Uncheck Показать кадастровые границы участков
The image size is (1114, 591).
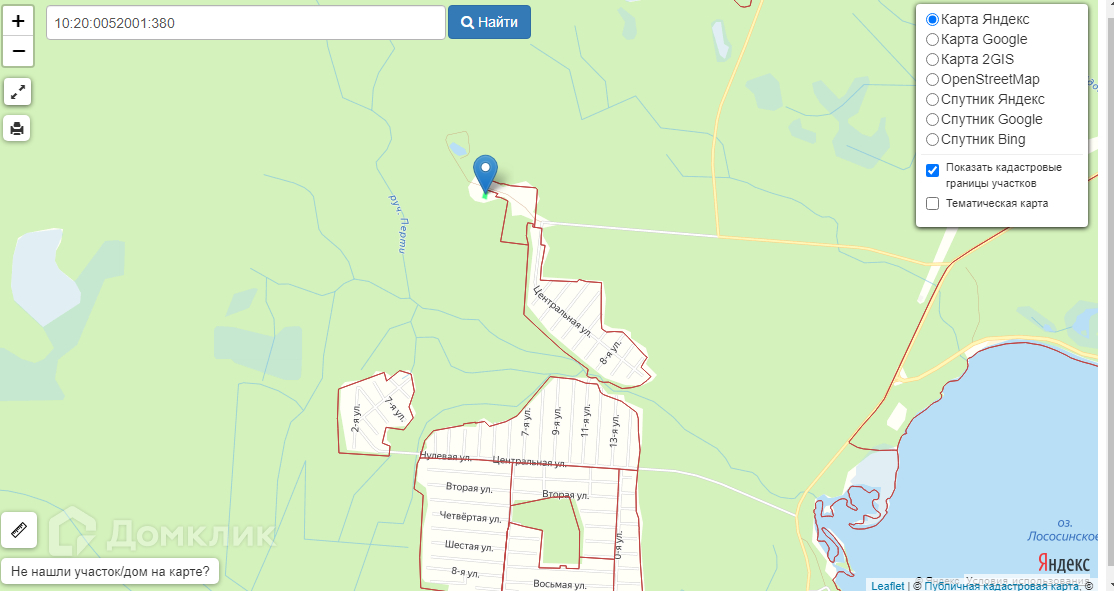tap(933, 170)
